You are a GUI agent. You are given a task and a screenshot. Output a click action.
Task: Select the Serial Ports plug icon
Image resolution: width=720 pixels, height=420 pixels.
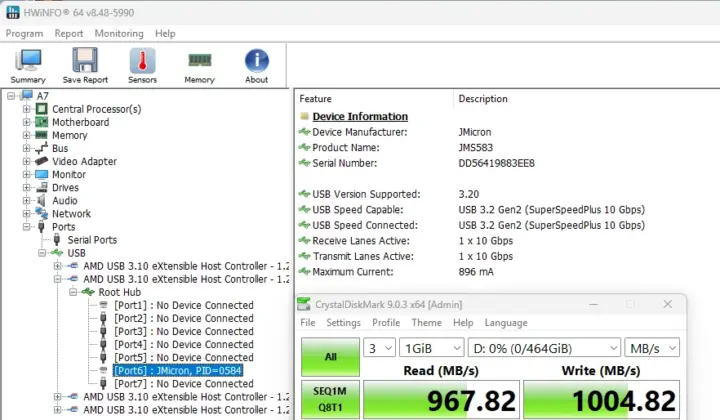(57, 240)
